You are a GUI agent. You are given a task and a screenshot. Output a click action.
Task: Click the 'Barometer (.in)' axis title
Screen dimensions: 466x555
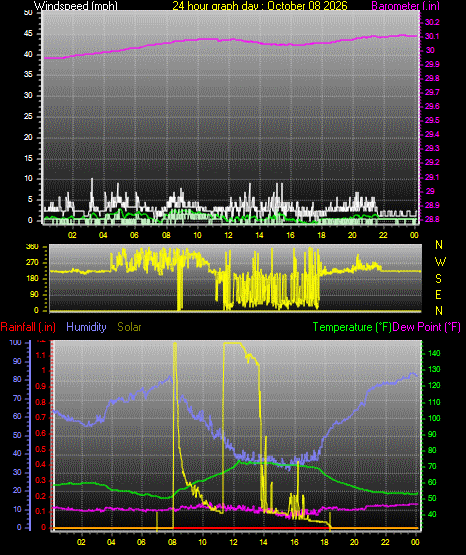pyautogui.click(x=405, y=6)
